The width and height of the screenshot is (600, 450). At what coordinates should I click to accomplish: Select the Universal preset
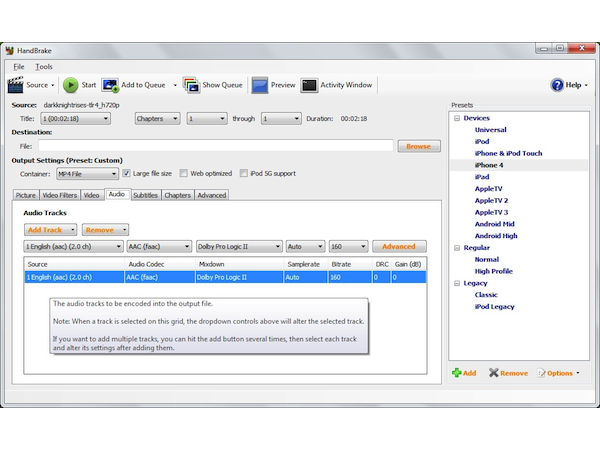pos(491,130)
